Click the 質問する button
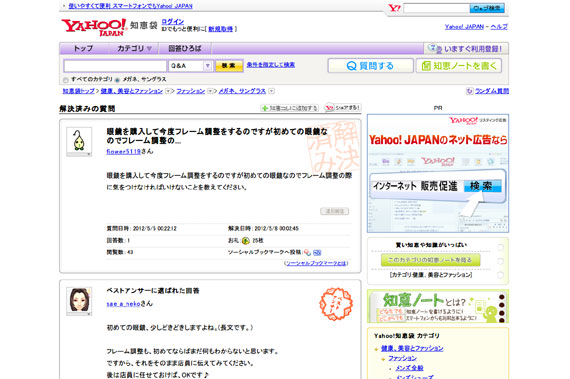Image resolution: width=570 pixels, height=379 pixels. coord(370,66)
